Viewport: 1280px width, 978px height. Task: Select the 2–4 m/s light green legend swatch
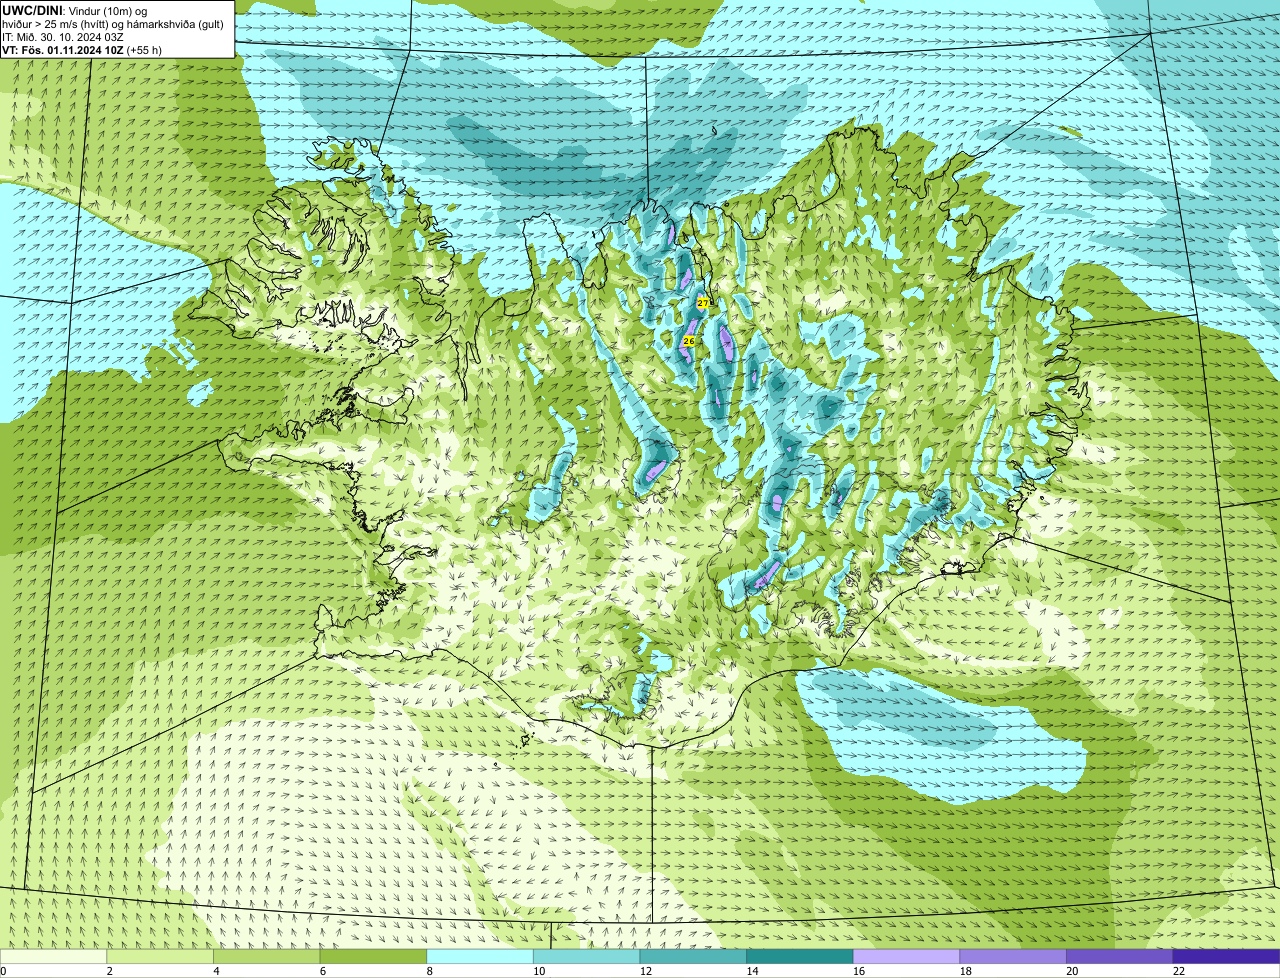pyautogui.click(x=160, y=956)
